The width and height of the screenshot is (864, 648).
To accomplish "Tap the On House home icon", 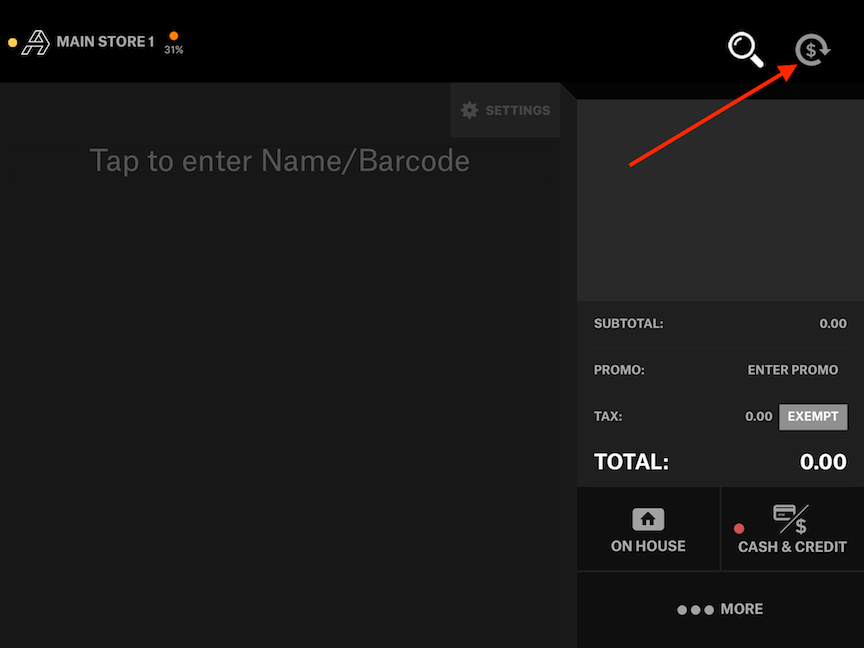I will click(648, 519).
